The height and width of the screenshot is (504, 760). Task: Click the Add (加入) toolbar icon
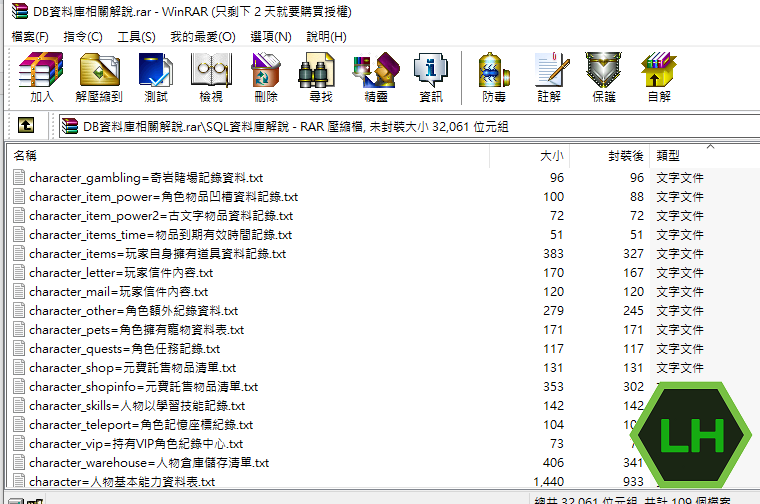tap(41, 78)
